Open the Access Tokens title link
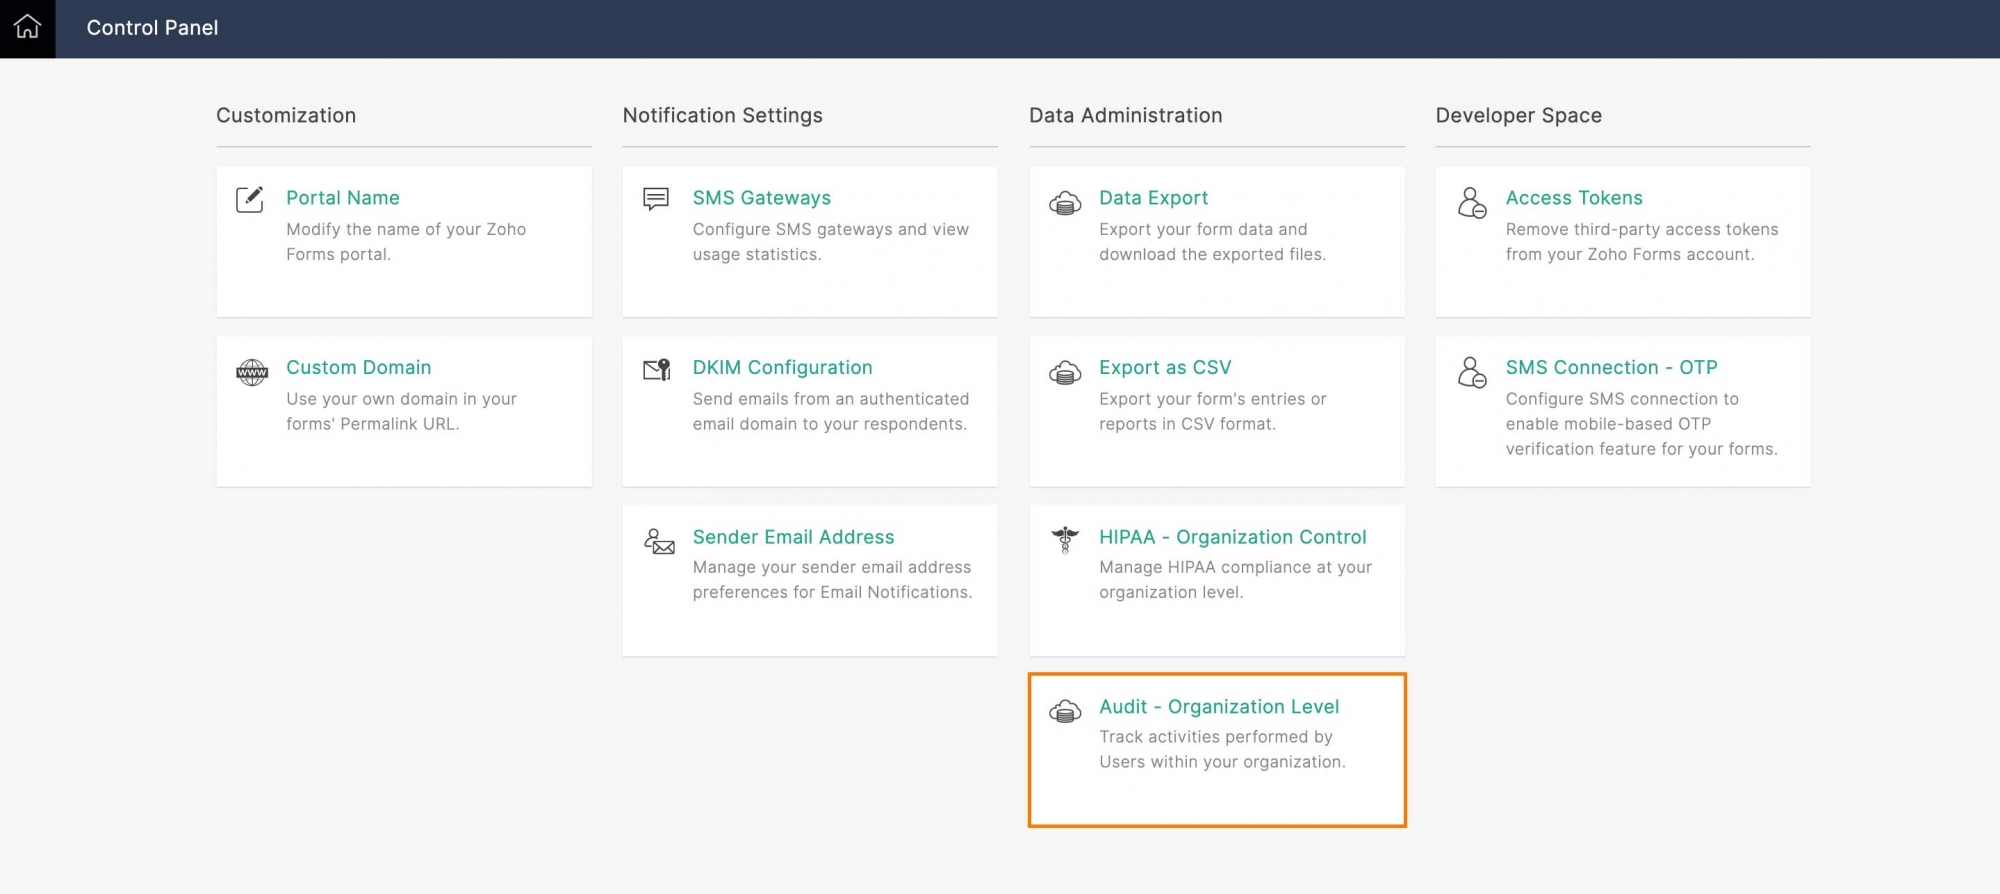Viewport: 2000px width, 894px height. 1574,198
